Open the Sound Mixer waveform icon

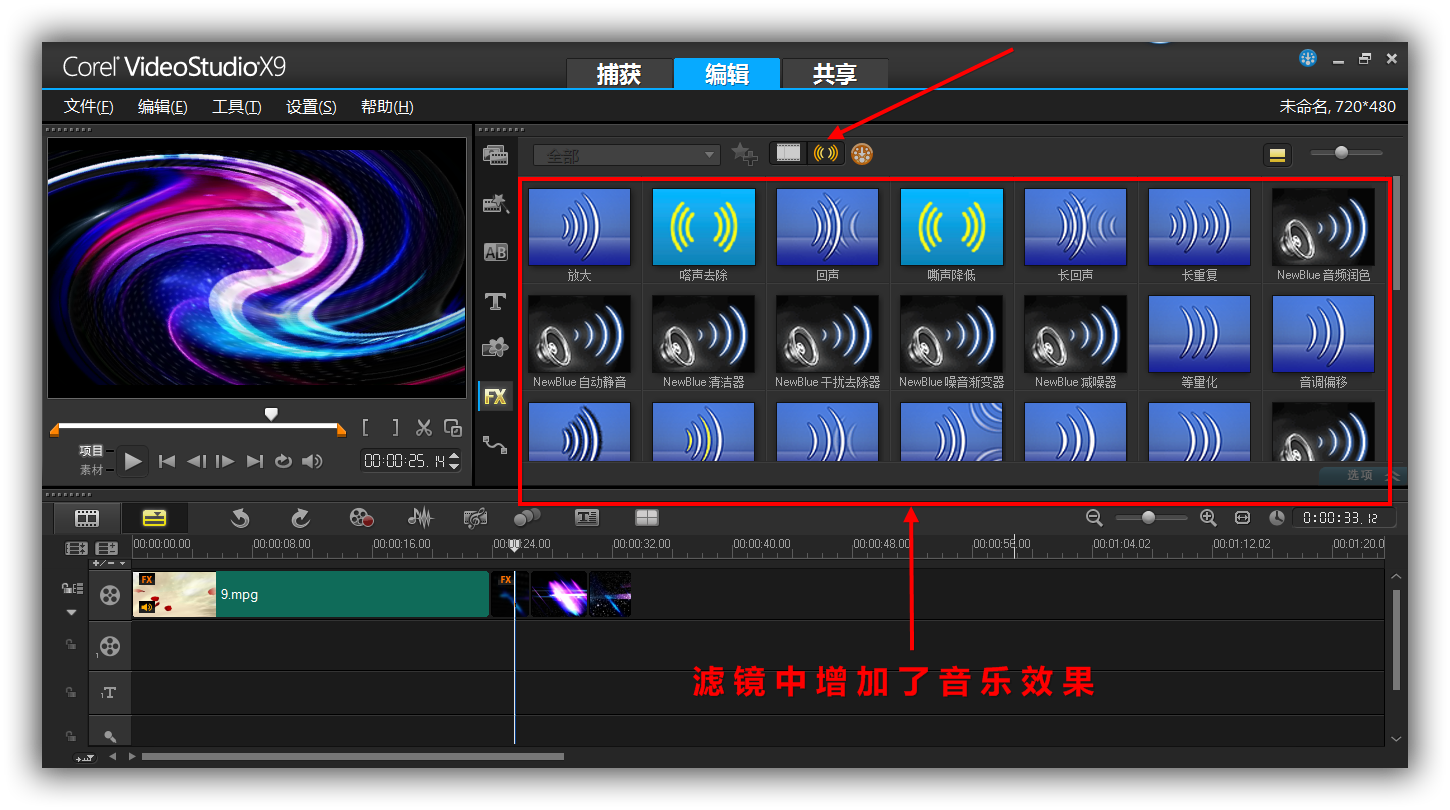click(421, 518)
